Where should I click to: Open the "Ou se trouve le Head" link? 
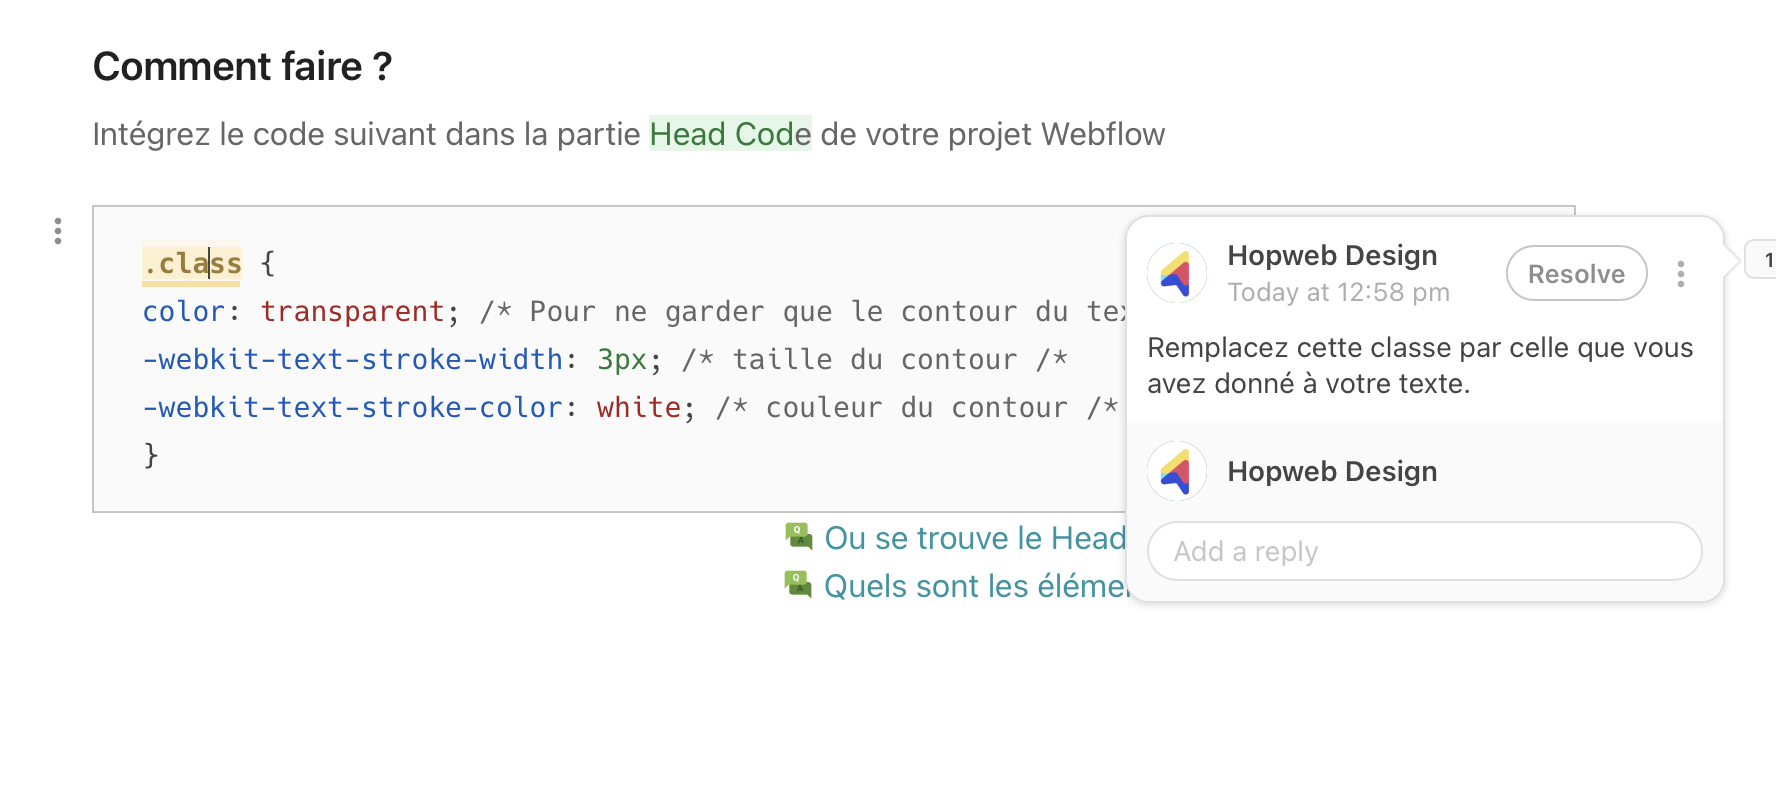[974, 538]
